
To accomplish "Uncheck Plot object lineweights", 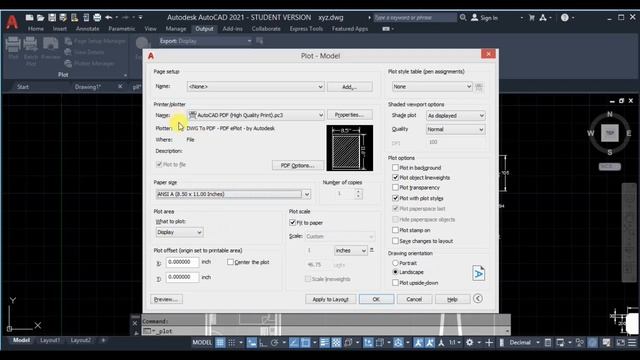I will pyautogui.click(x=395, y=178).
